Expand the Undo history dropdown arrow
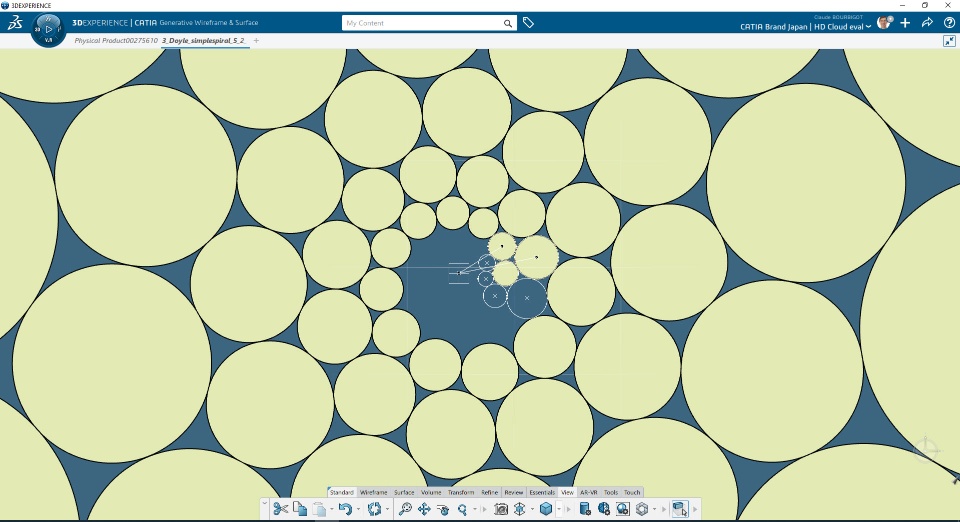Screen dimensions: 960x522 [x=358, y=509]
